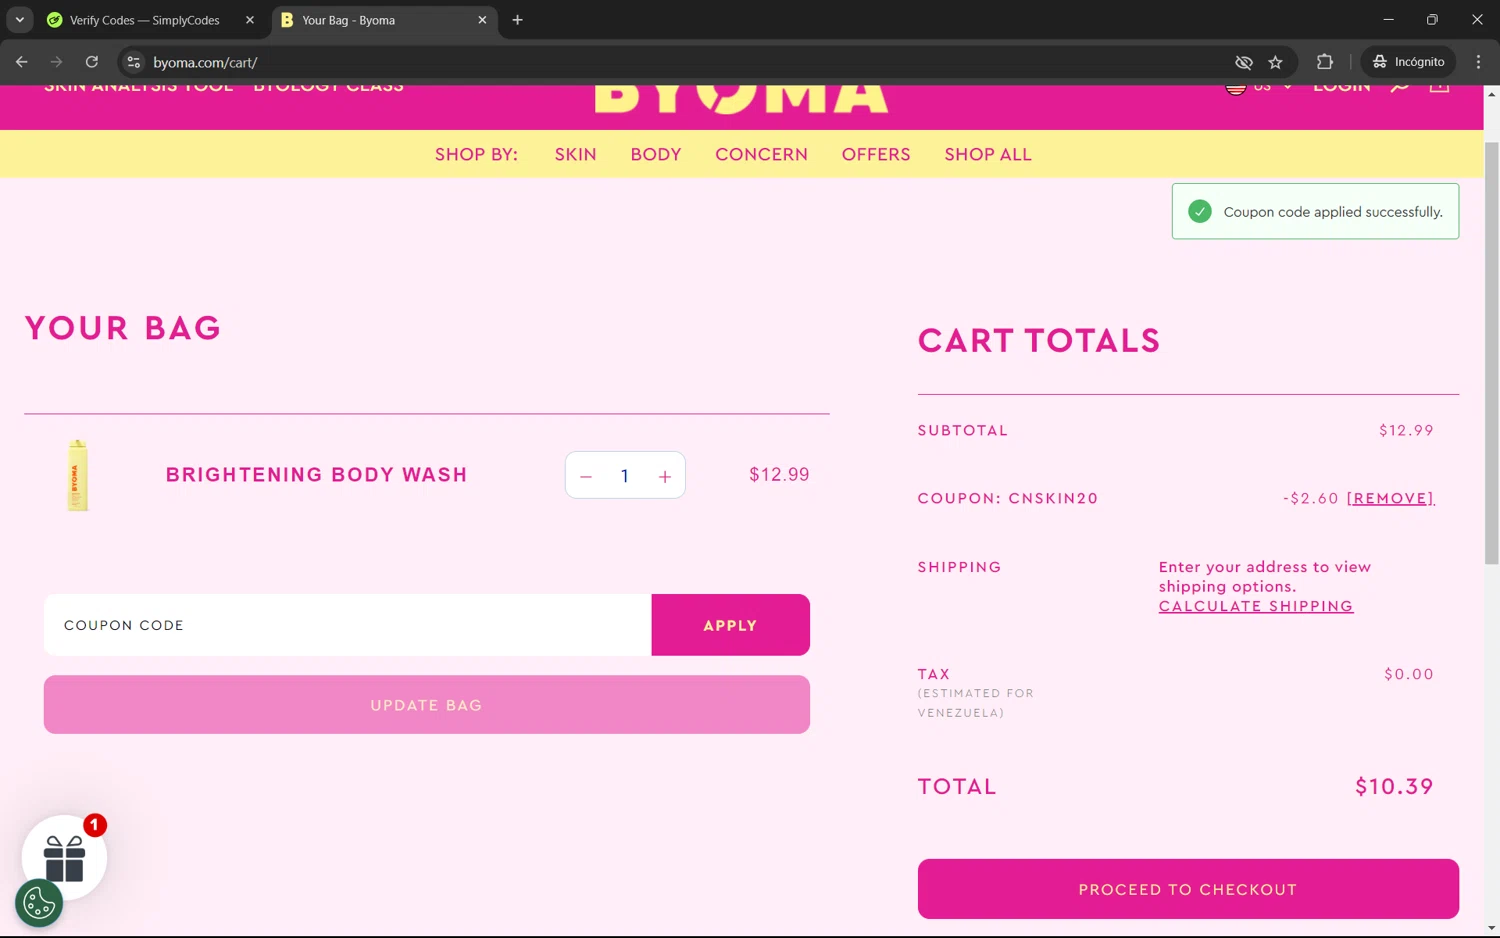The height and width of the screenshot is (938, 1500).
Task: Increase body wash quantity with plus
Action: [665, 477]
